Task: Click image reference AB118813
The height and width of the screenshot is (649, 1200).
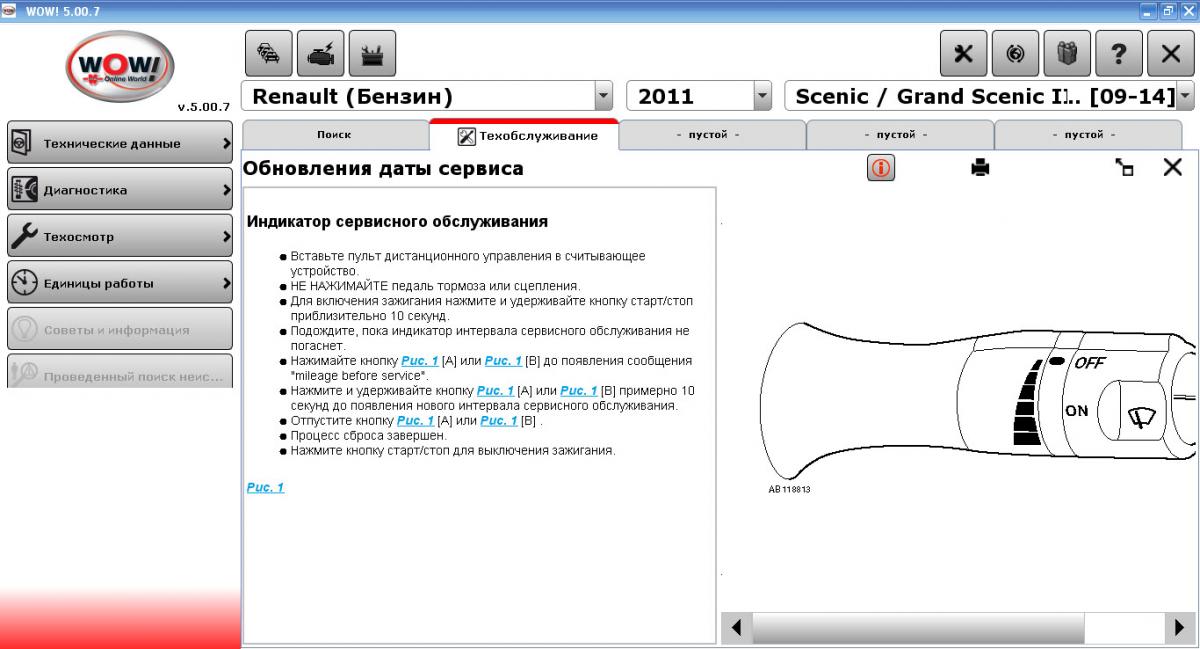Action: (789, 490)
